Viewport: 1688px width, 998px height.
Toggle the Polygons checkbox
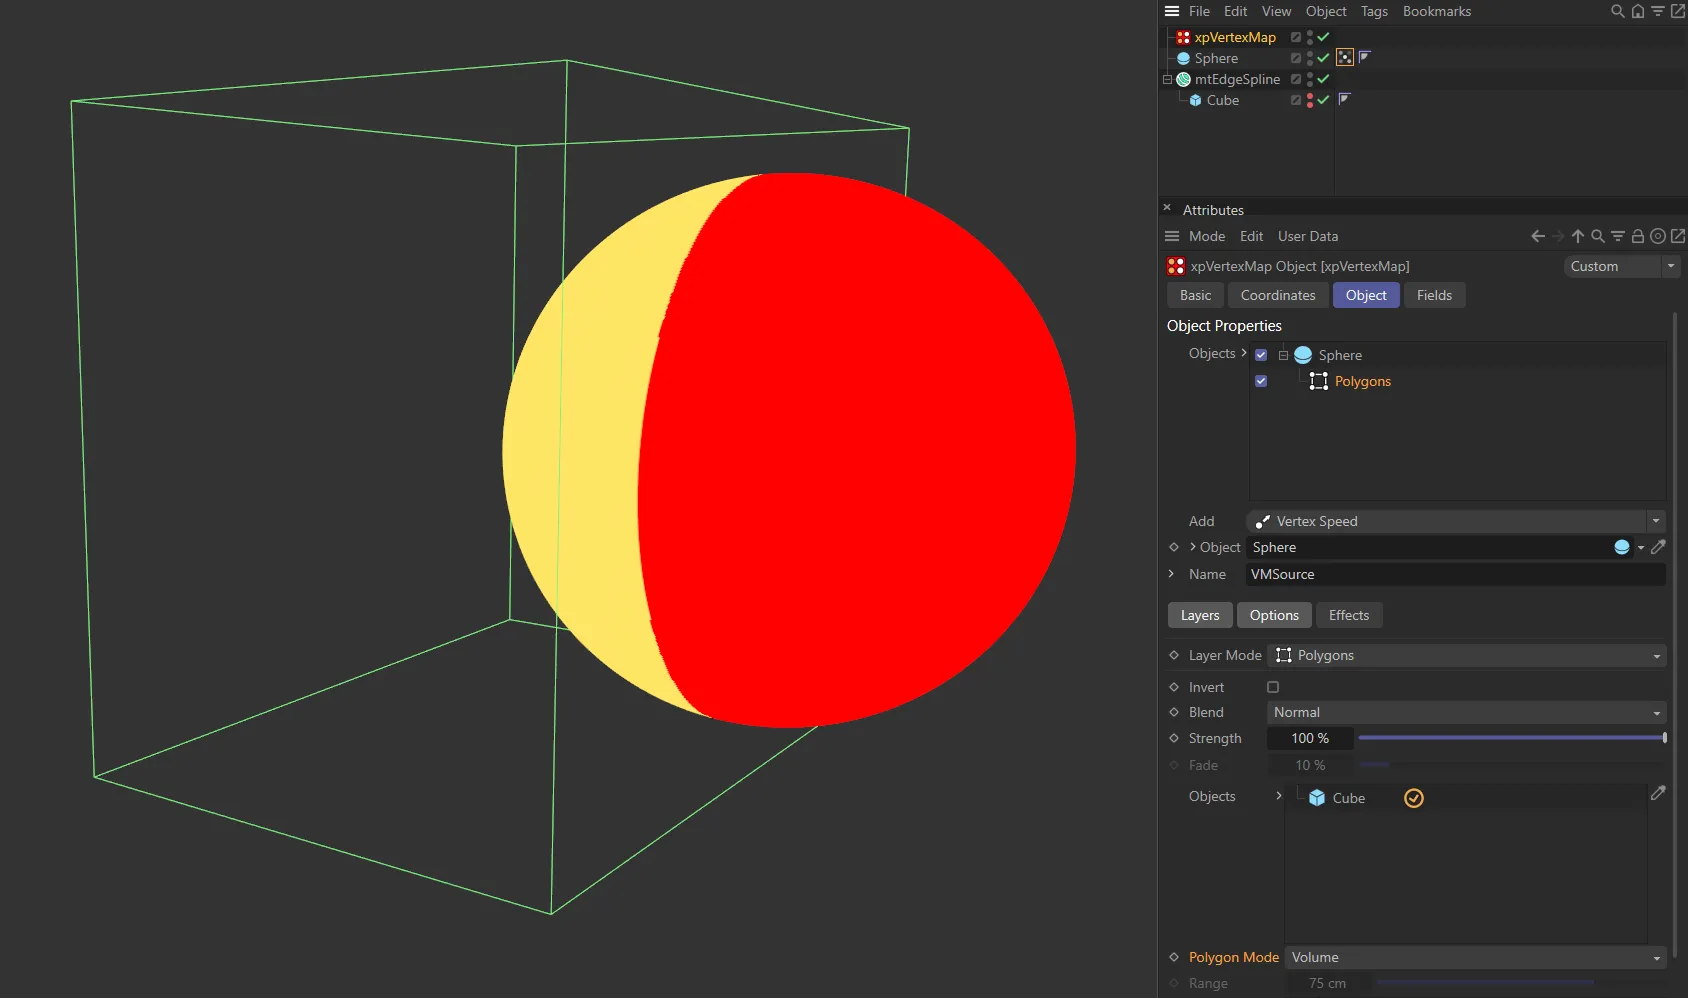pos(1260,381)
